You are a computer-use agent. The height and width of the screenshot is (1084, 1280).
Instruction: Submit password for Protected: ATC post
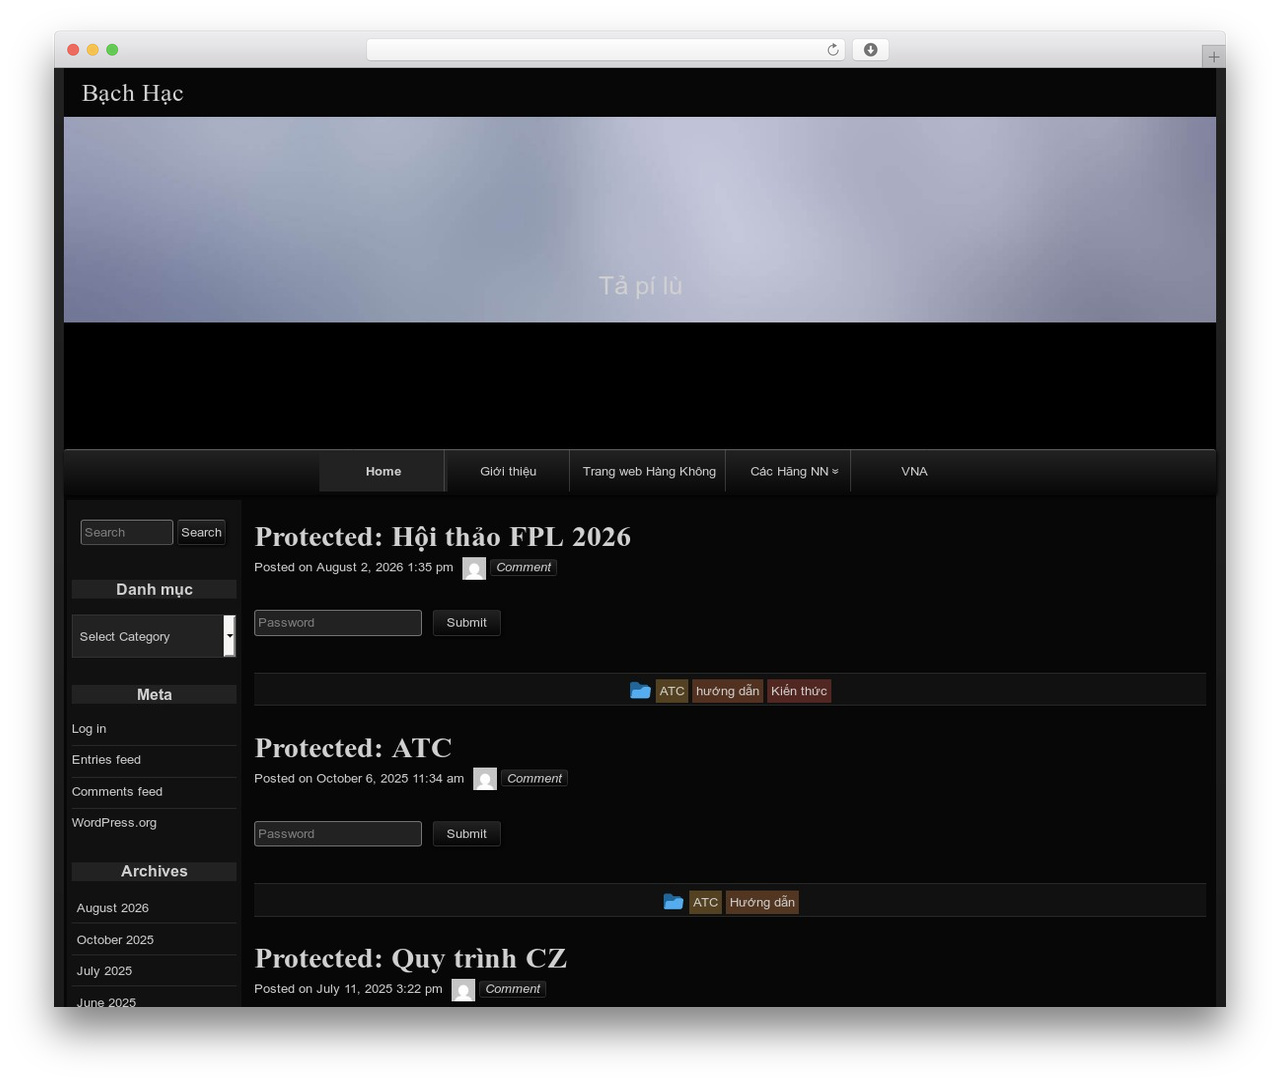point(466,834)
